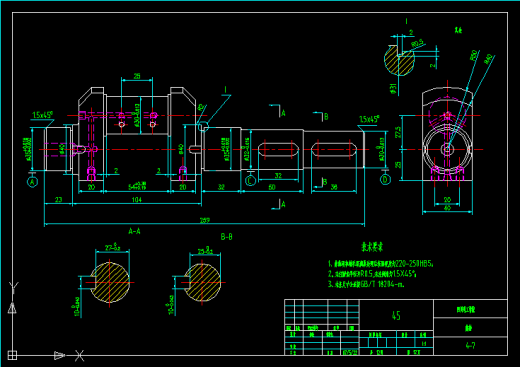Select the 10 keyway width dimension beside B-B circle
This screenshot has width=520, height=367.
(171, 304)
